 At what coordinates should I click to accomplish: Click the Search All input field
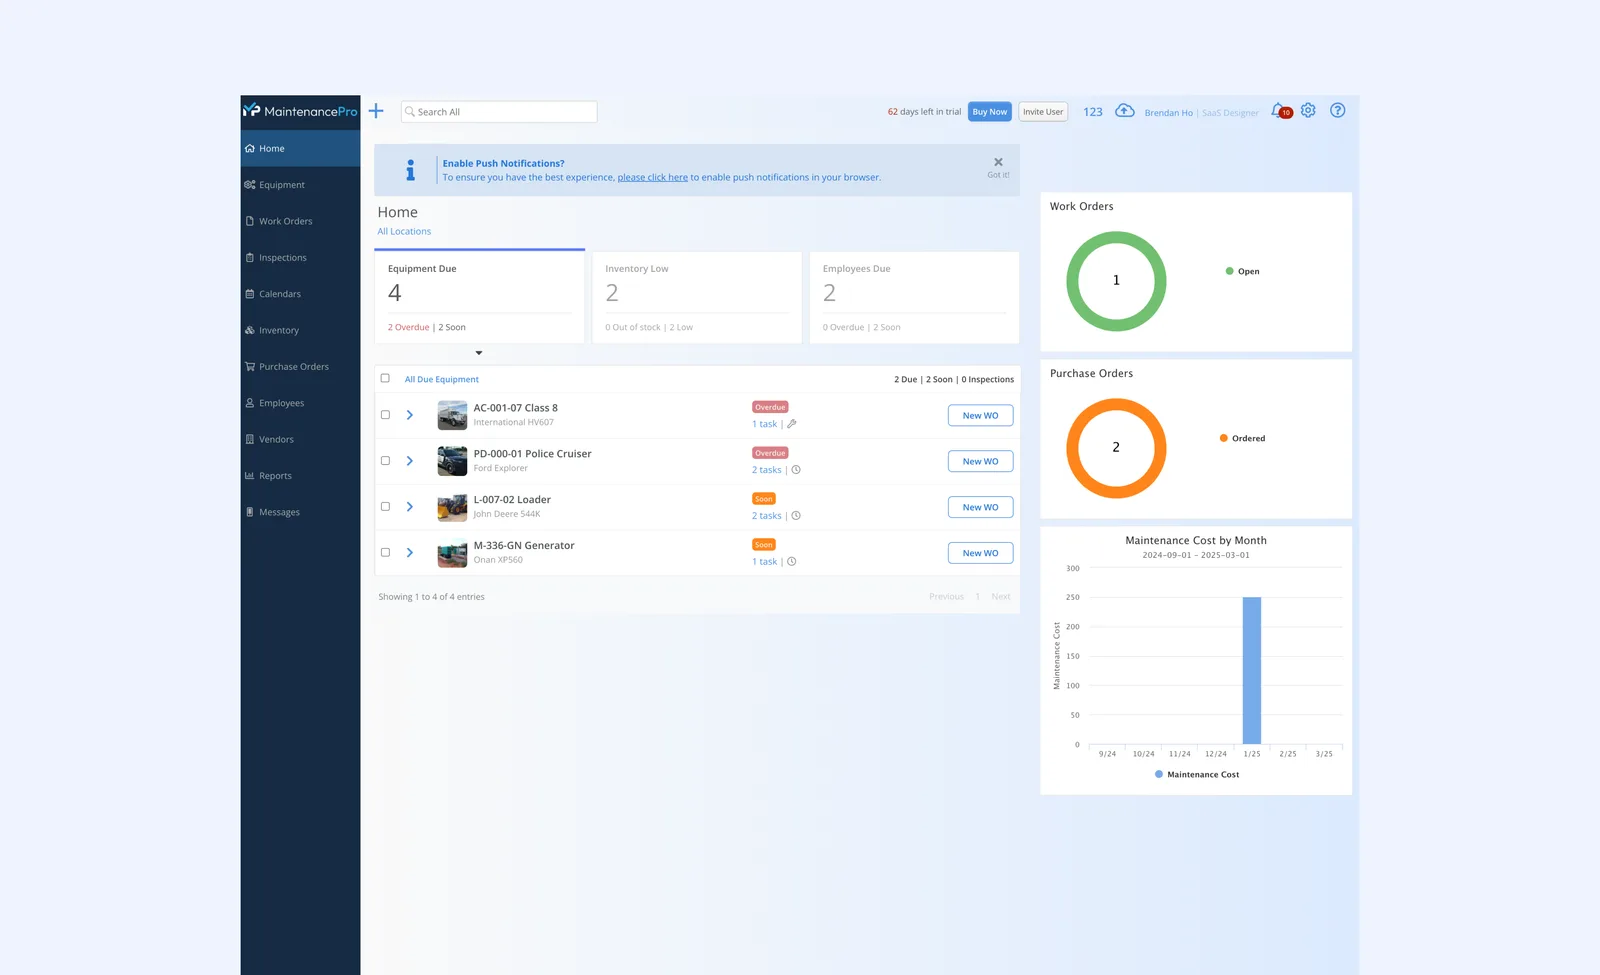tap(499, 112)
